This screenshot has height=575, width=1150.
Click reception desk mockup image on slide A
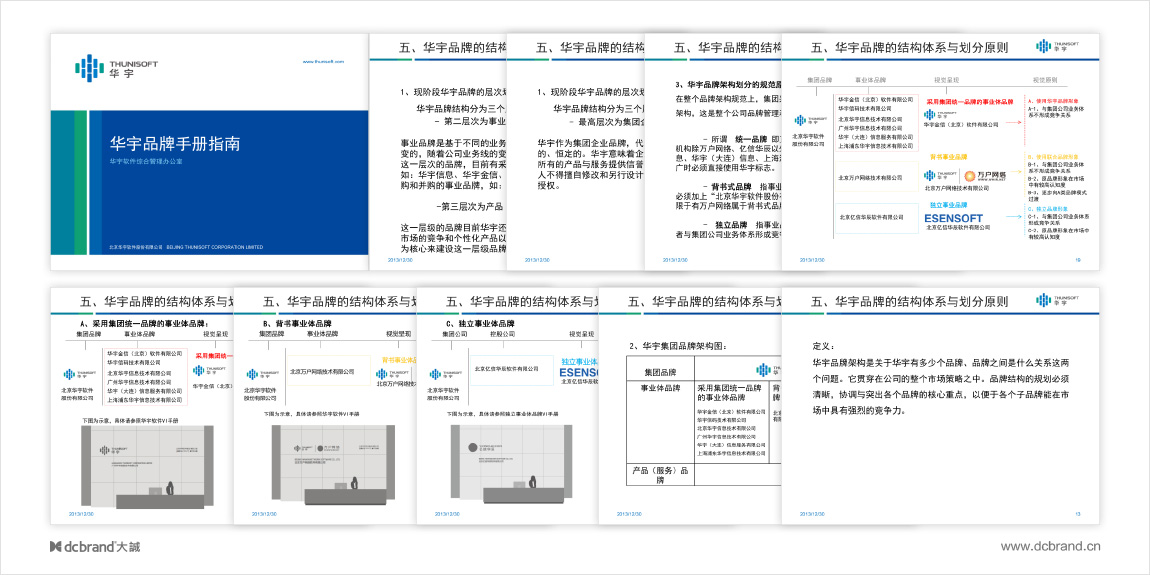(x=147, y=467)
